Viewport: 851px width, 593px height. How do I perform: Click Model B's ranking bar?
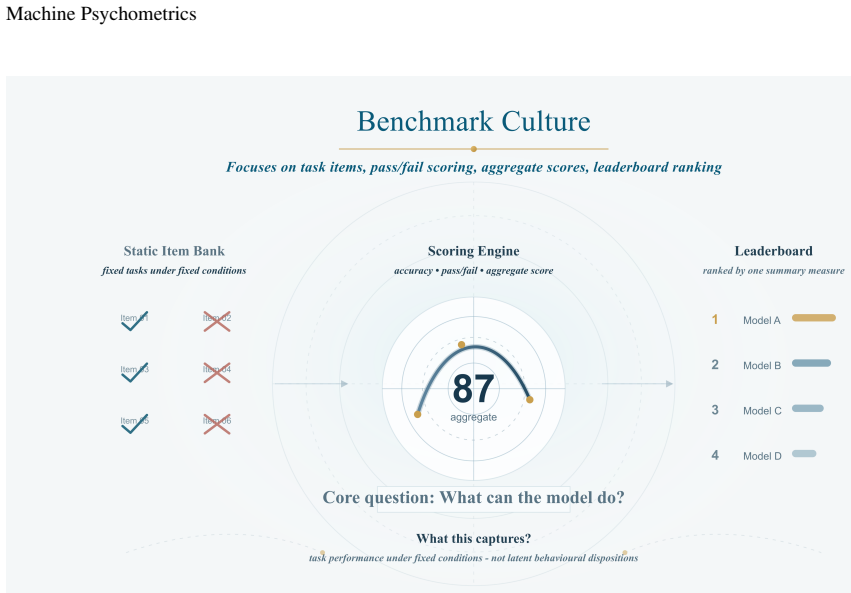[811, 363]
